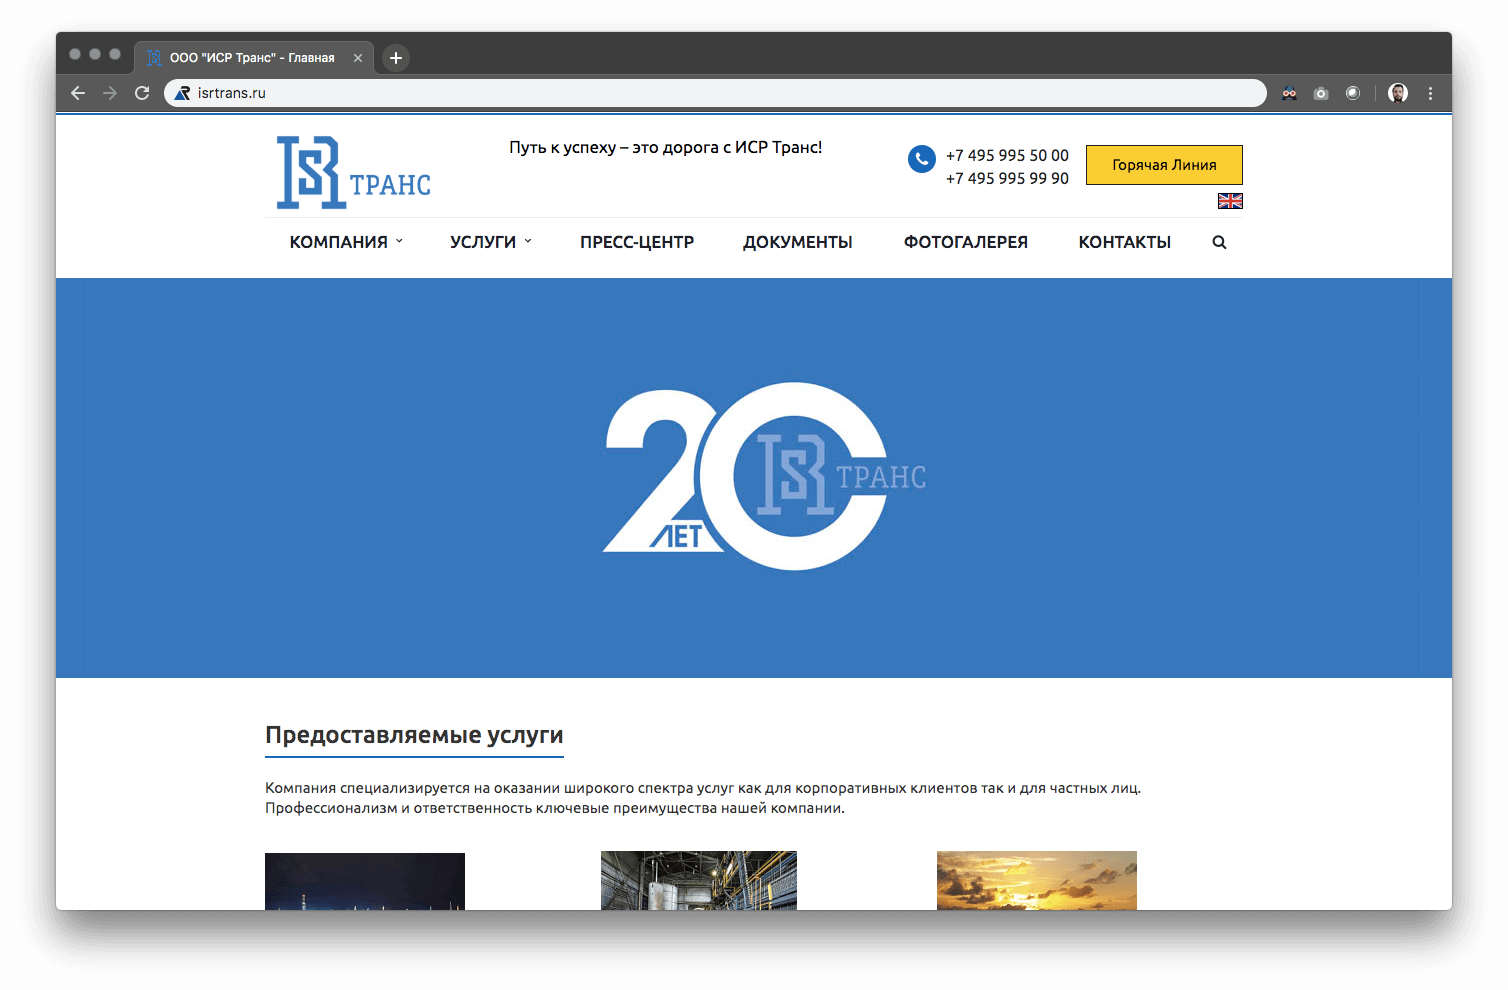Open the browser profile avatar
This screenshot has height=990, width=1508.
(x=1398, y=93)
